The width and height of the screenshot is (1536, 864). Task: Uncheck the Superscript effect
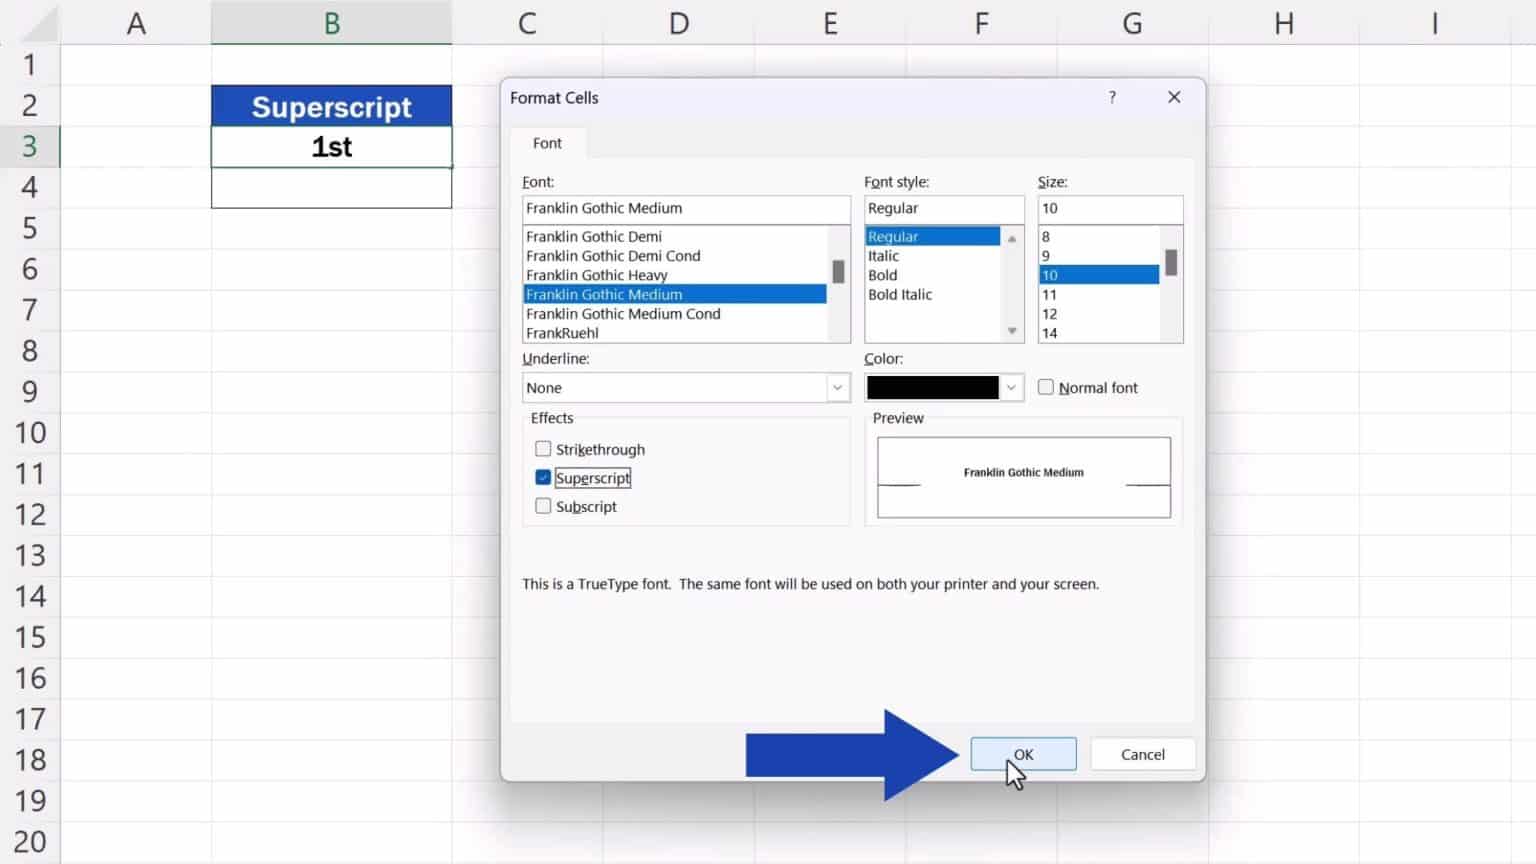543,477
